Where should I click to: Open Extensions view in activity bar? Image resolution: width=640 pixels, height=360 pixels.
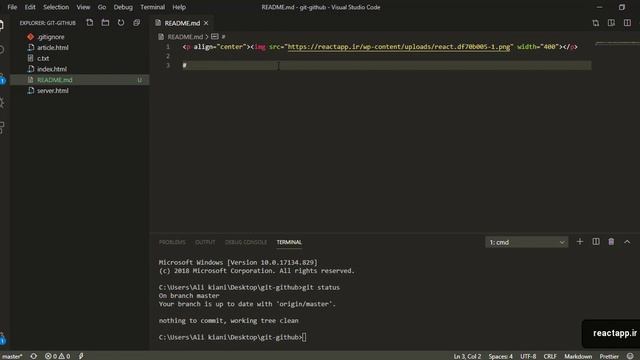(2, 128)
